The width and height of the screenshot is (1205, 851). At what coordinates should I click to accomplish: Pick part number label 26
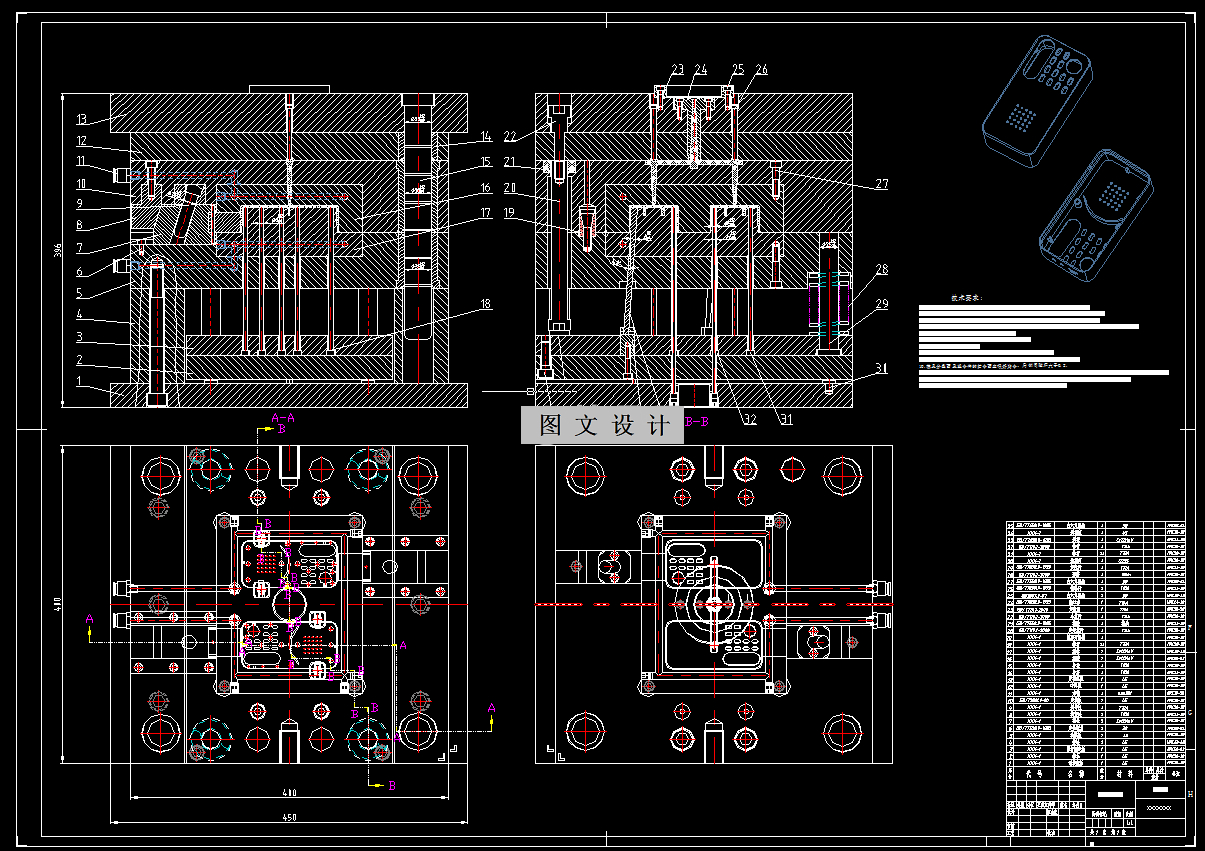tap(762, 70)
